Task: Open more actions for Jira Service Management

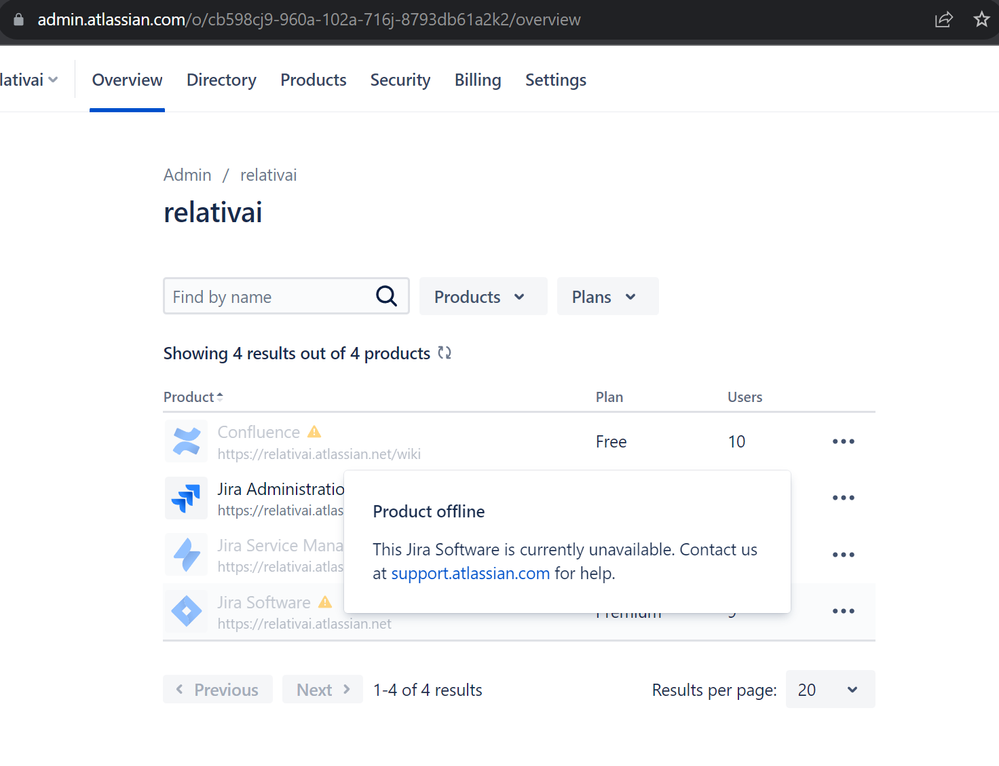Action: [x=843, y=554]
